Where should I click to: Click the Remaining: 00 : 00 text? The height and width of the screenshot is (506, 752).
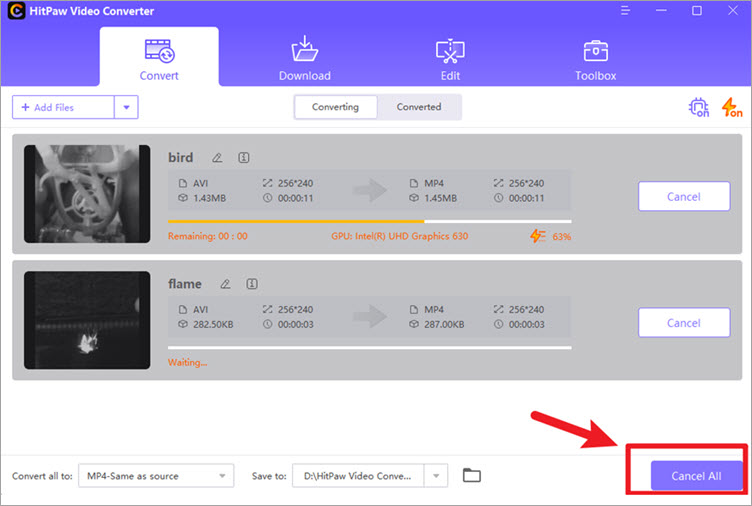208,236
